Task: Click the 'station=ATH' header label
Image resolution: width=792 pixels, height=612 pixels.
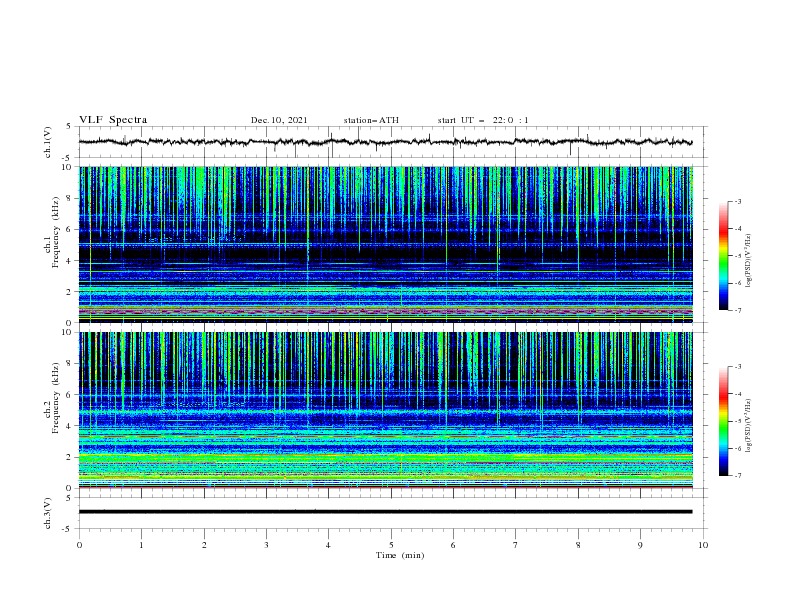Action: [371, 120]
